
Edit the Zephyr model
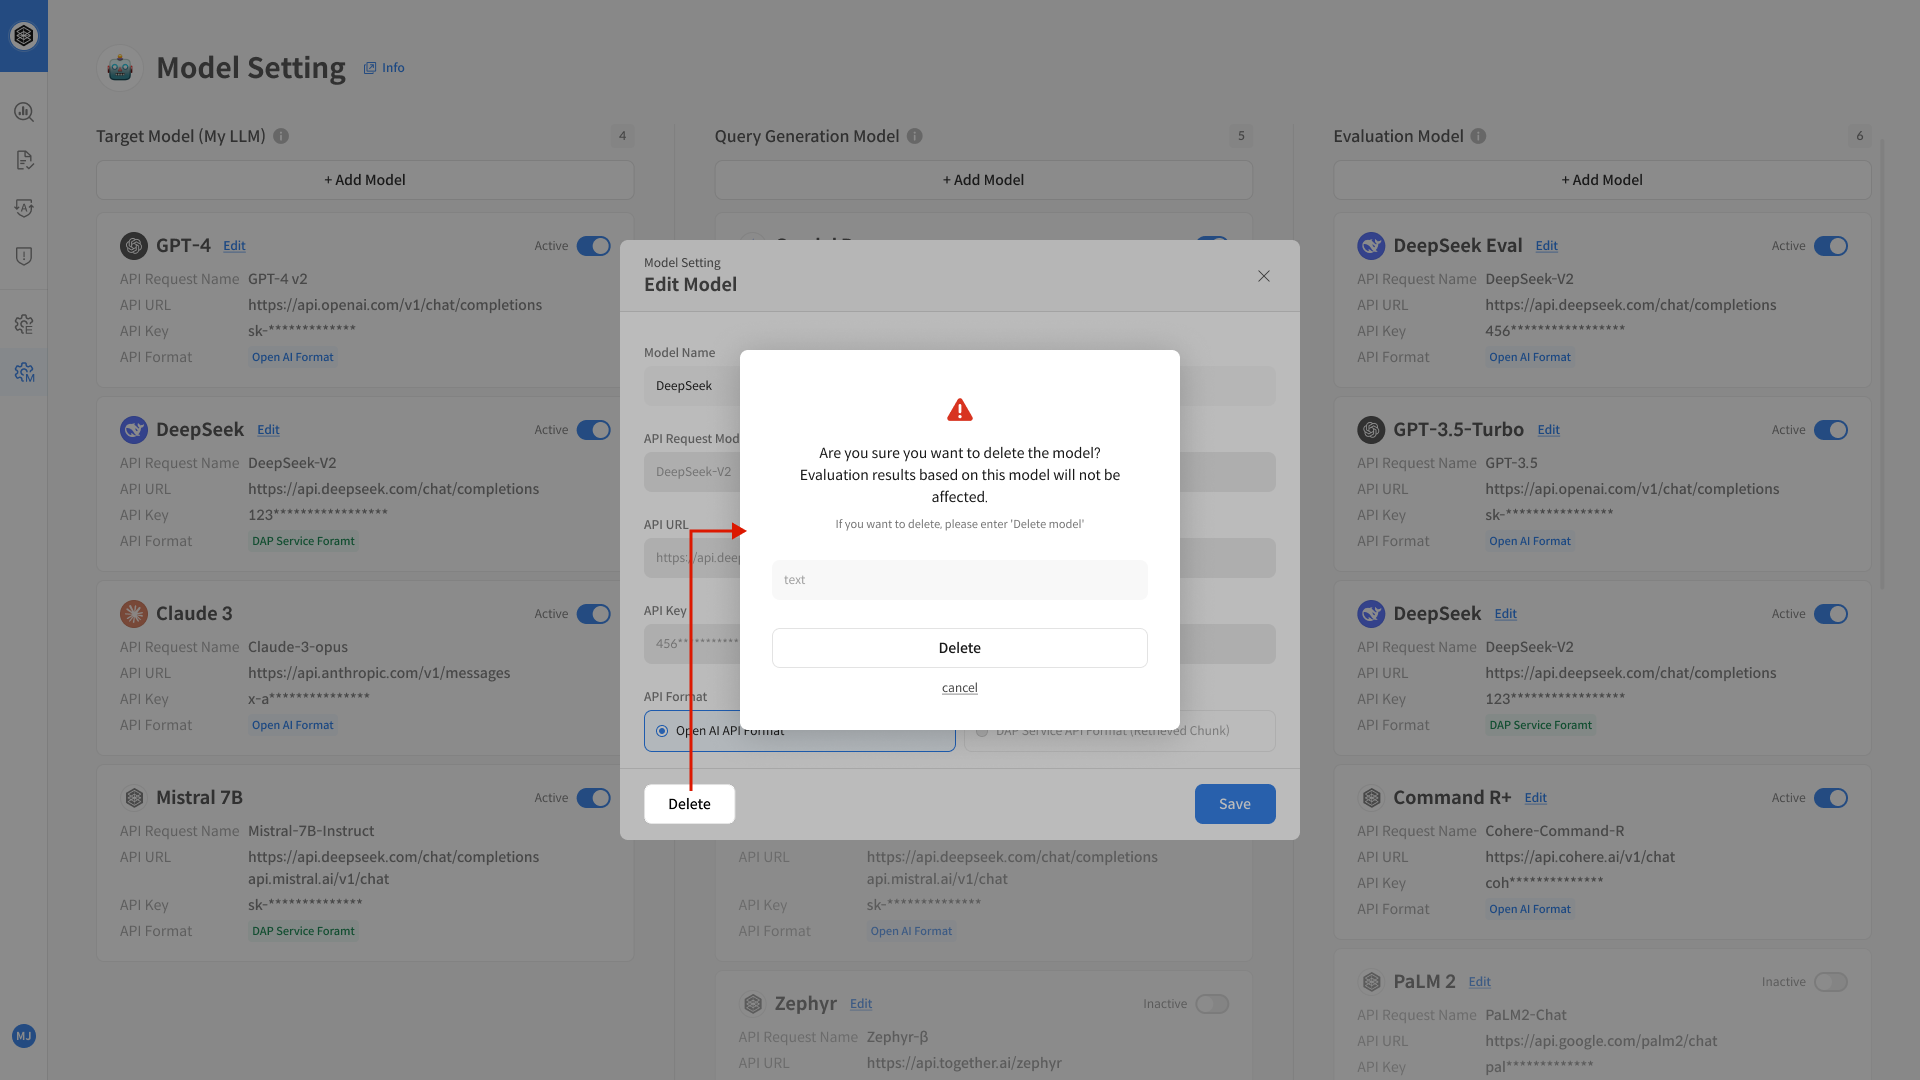tap(861, 1004)
